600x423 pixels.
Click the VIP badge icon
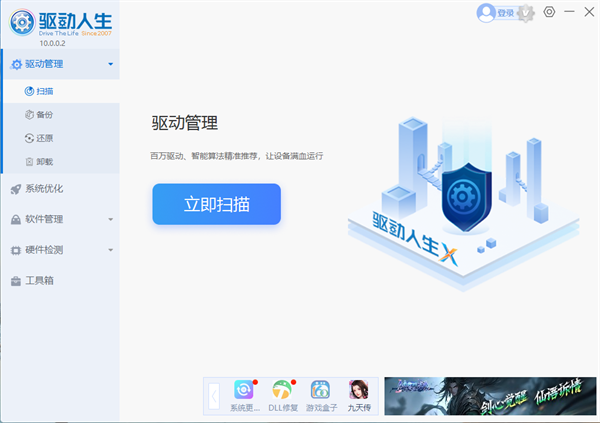pyautogui.click(x=526, y=13)
